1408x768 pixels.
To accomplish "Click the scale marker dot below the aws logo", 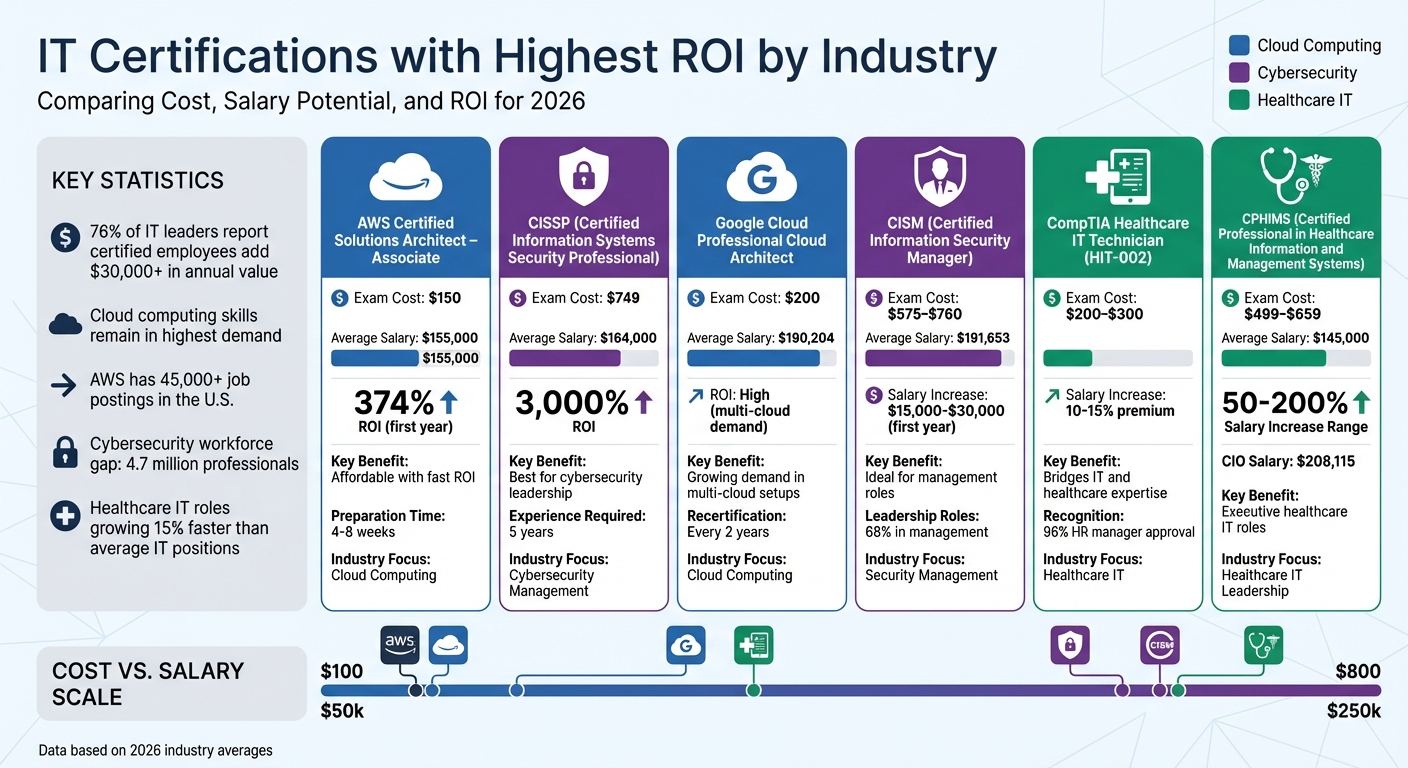I will click(x=415, y=690).
